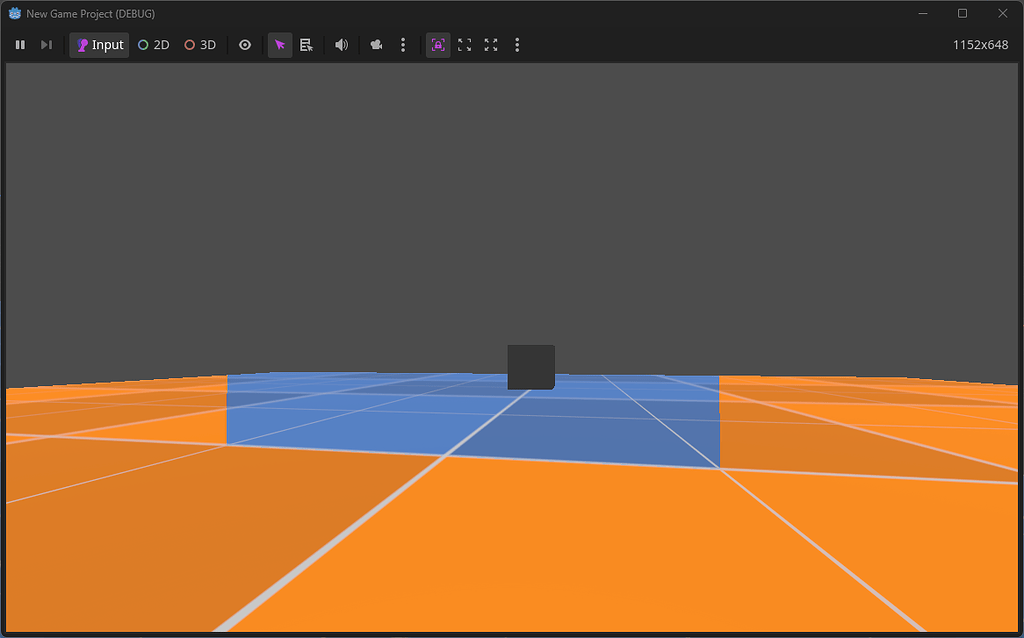The width and height of the screenshot is (1024, 638).
Task: Toggle the embedded game focus icon
Action: point(437,44)
